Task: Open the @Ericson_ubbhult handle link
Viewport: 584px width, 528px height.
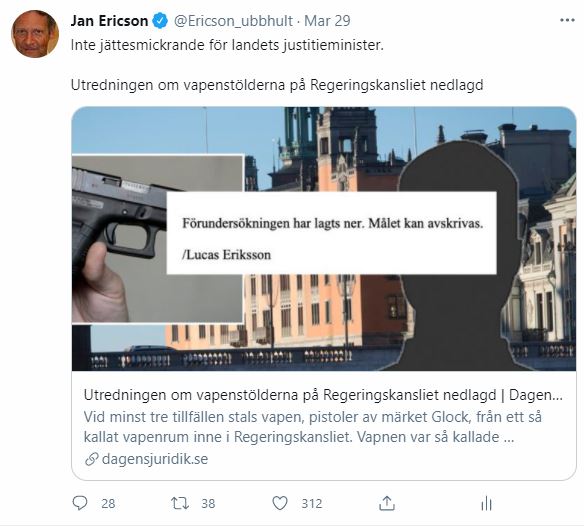Action: [x=233, y=21]
